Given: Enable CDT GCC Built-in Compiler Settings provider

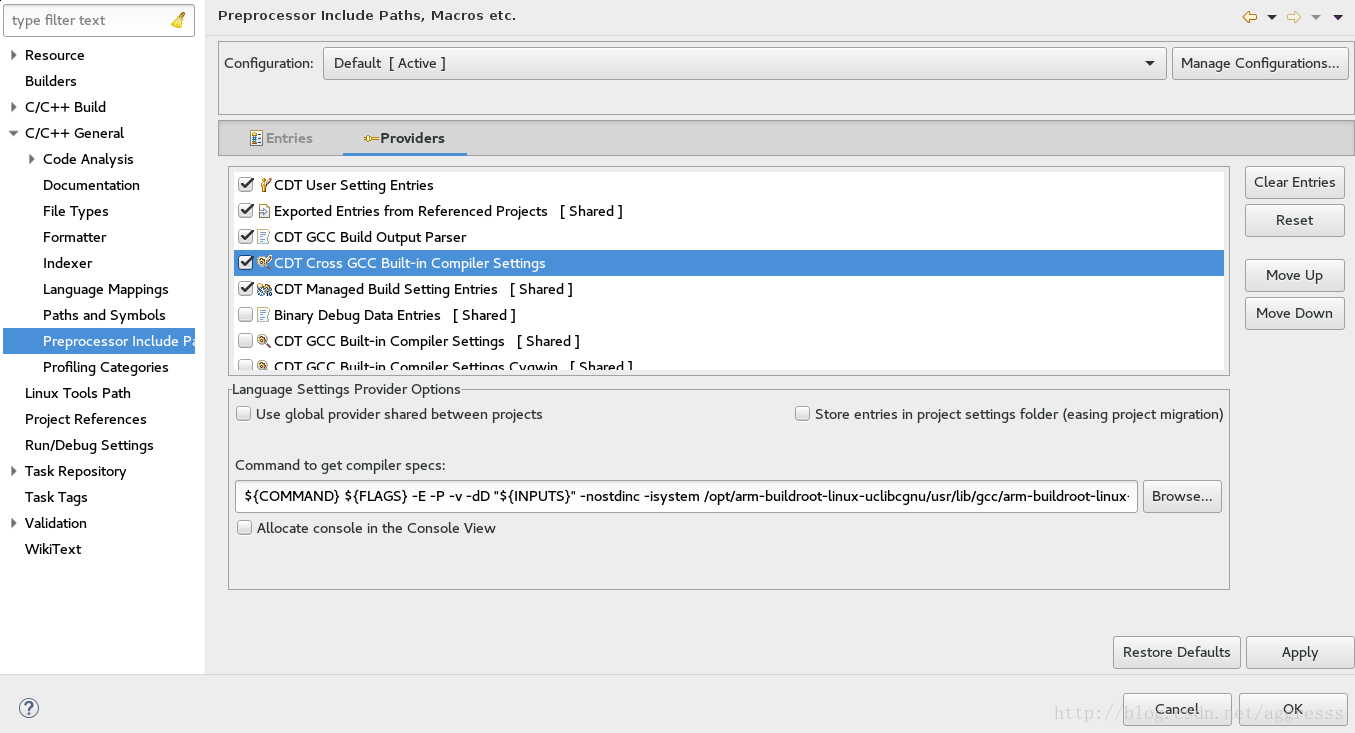Looking at the screenshot, I should pos(246,341).
